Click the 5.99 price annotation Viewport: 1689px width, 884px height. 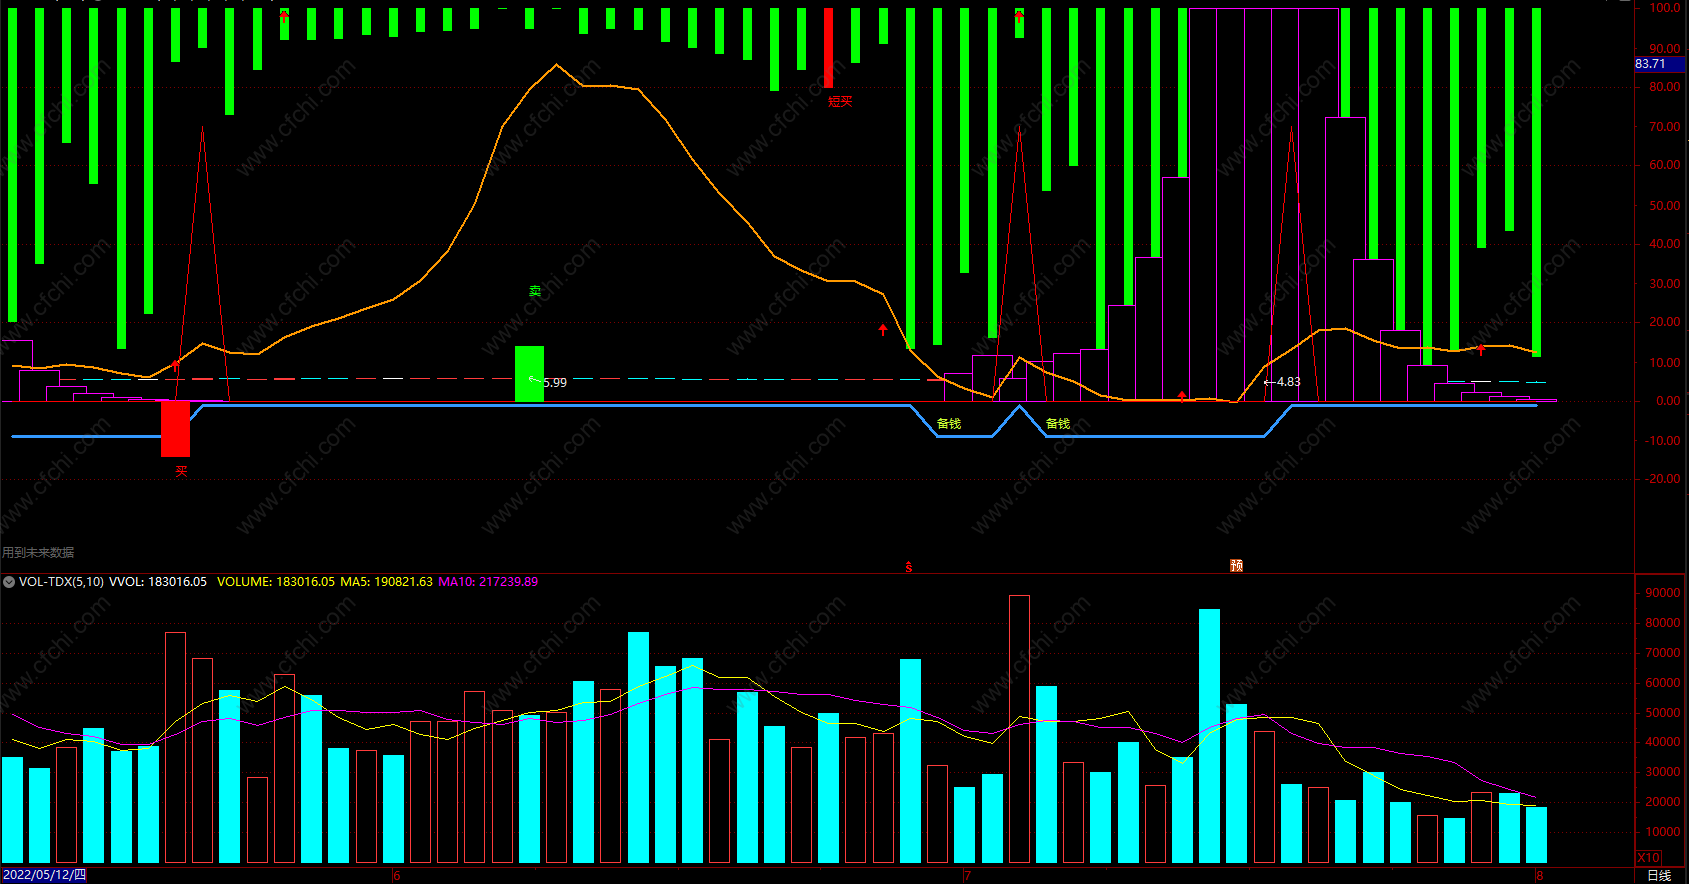pos(555,382)
